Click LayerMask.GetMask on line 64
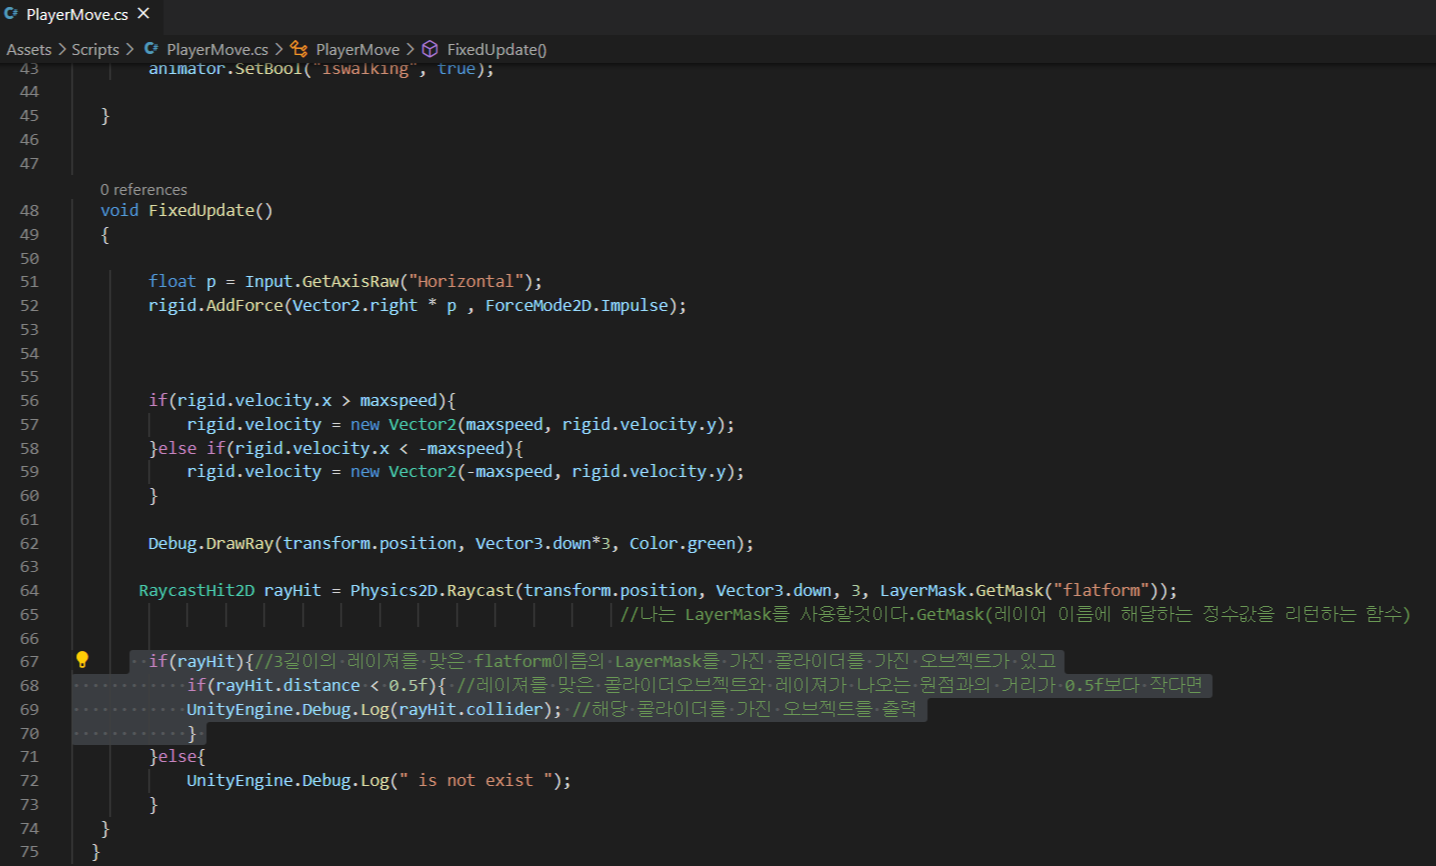The width and height of the screenshot is (1436, 866). tap(961, 590)
